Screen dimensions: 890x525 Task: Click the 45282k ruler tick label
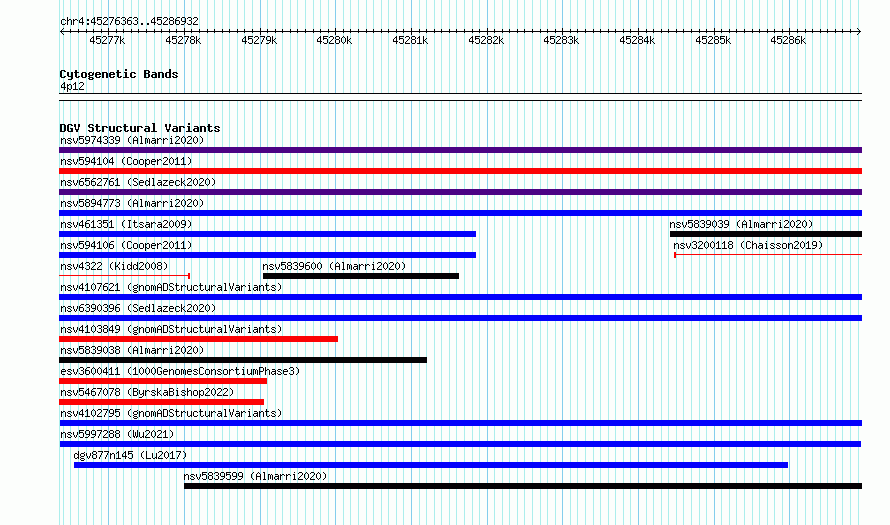point(486,40)
